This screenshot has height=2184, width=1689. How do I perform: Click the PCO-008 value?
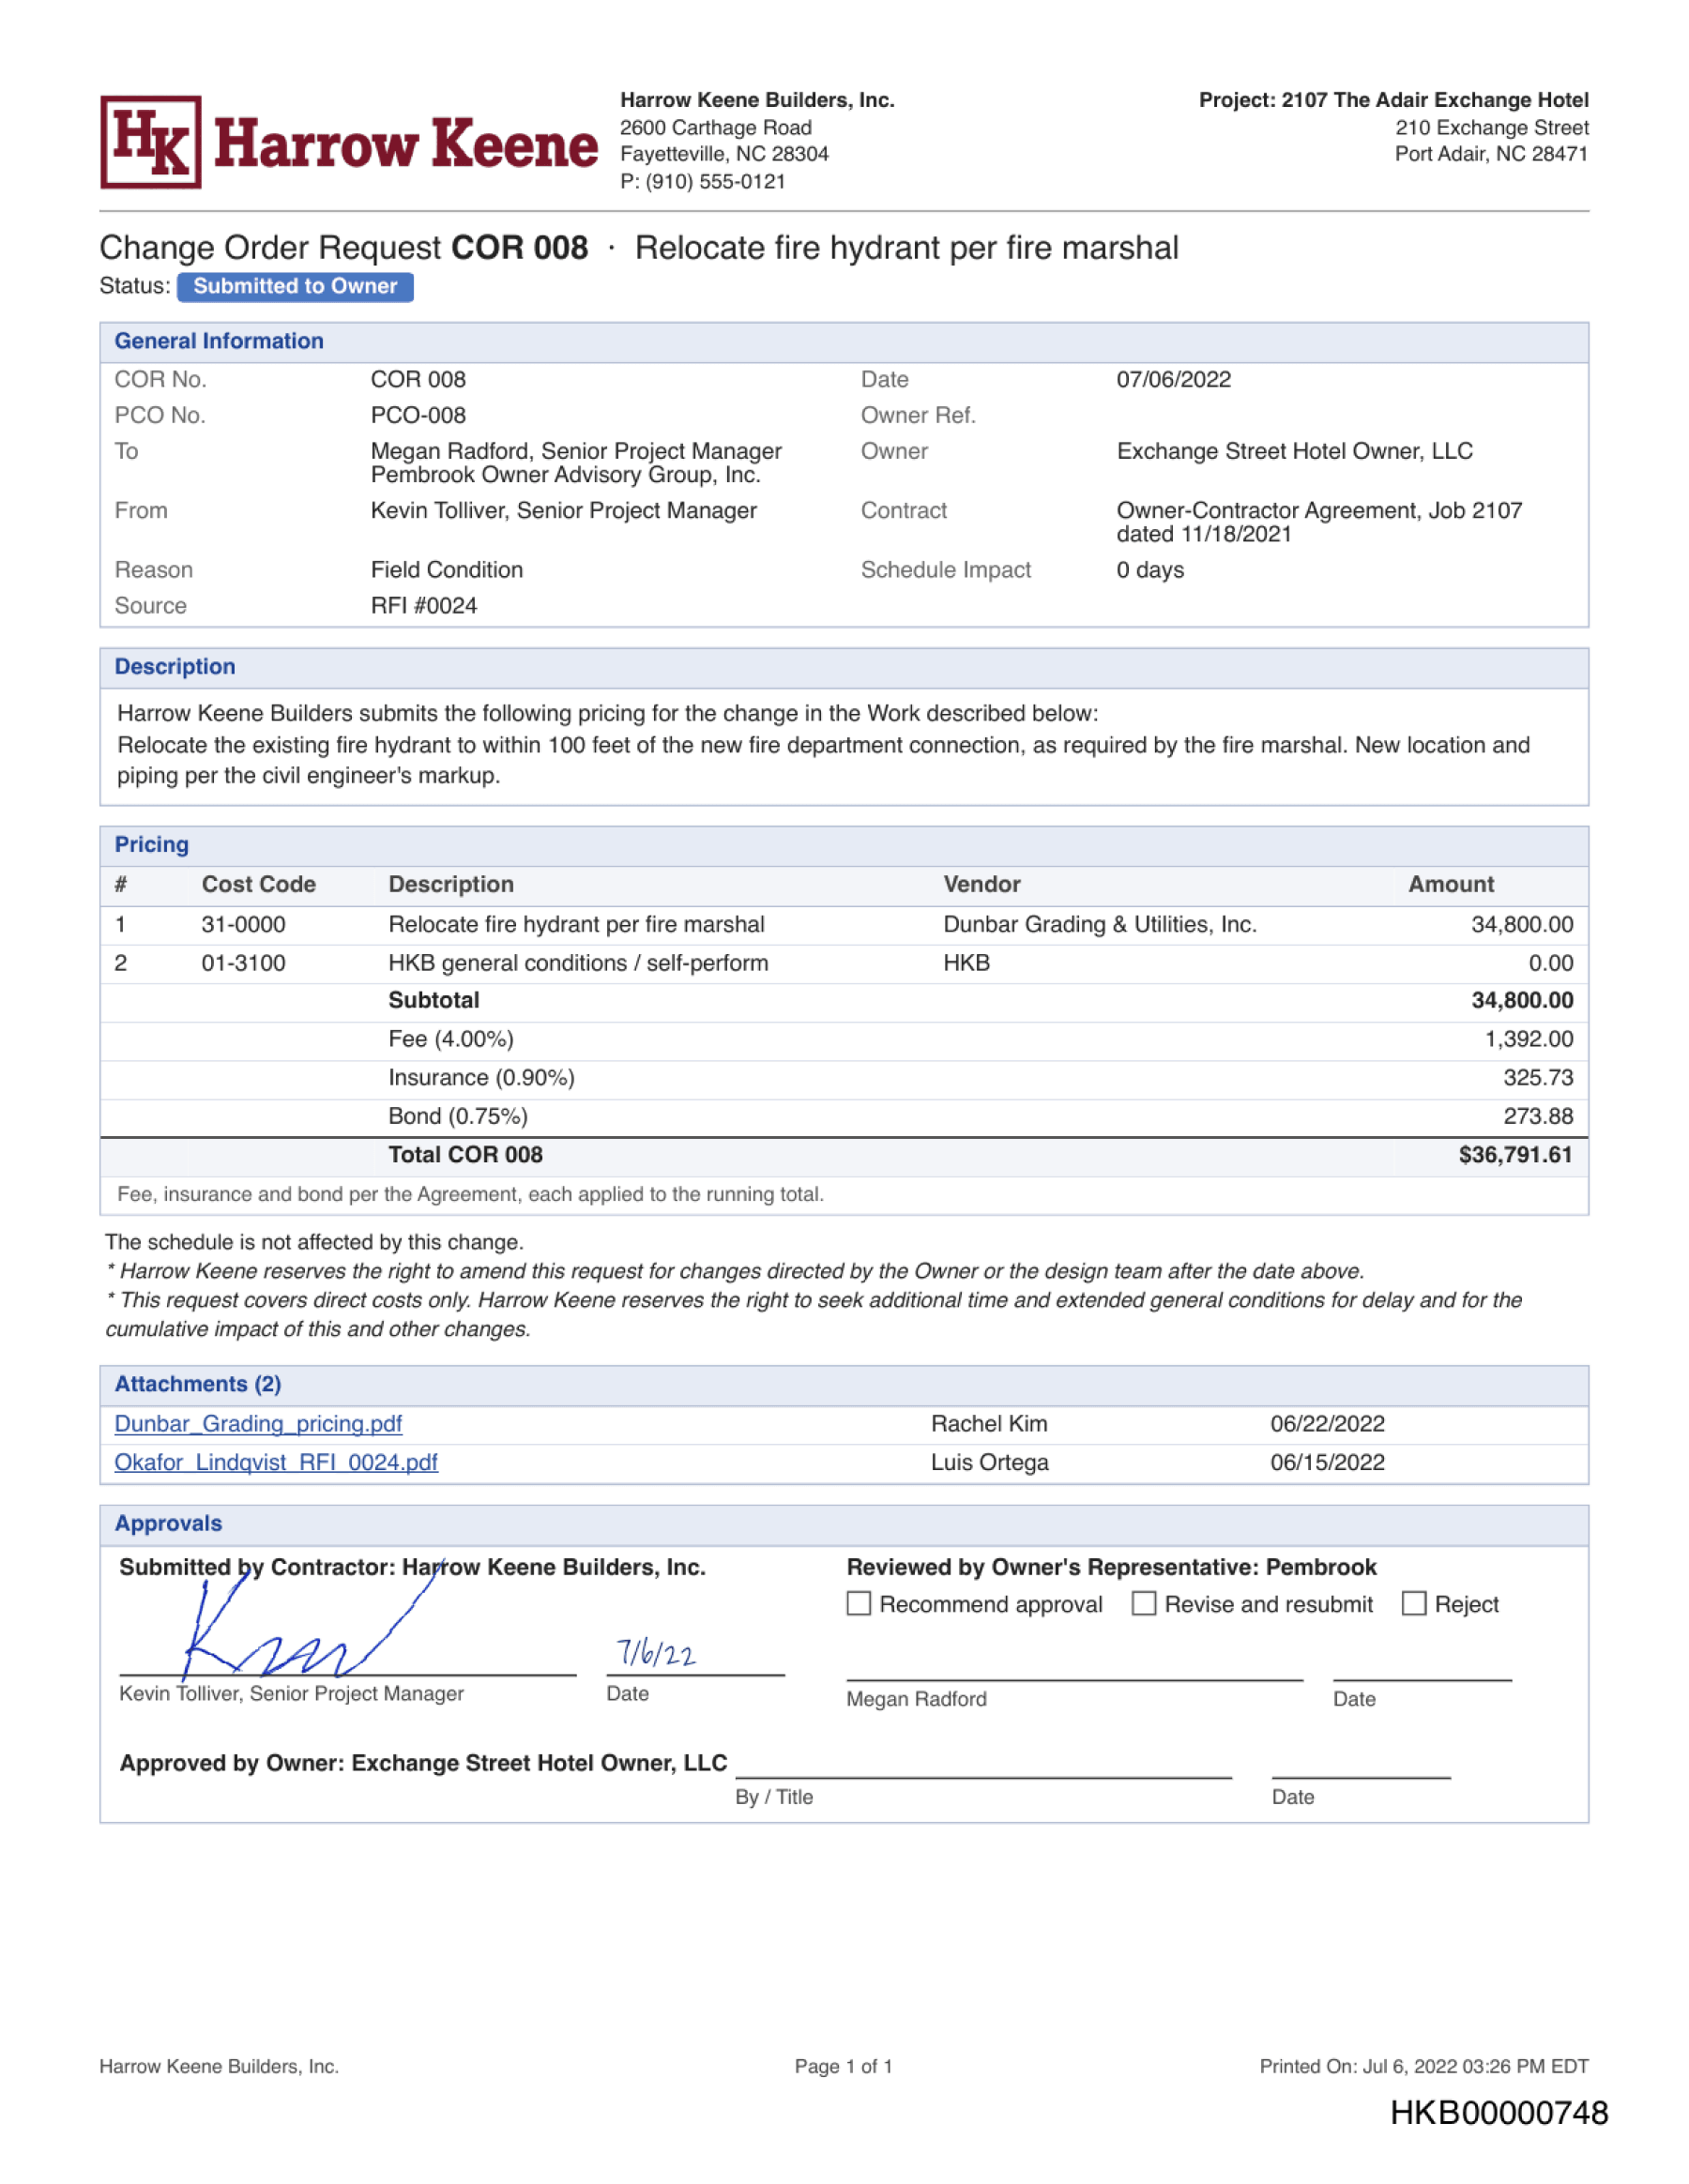[x=418, y=415]
